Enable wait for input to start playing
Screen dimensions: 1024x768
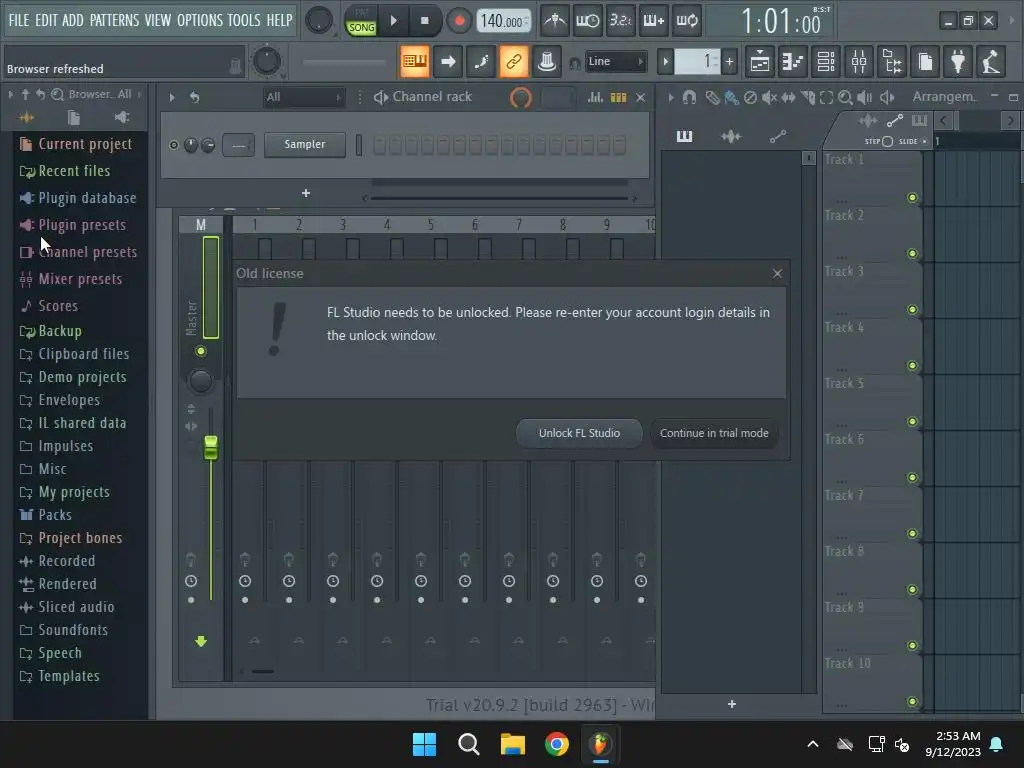pos(588,20)
